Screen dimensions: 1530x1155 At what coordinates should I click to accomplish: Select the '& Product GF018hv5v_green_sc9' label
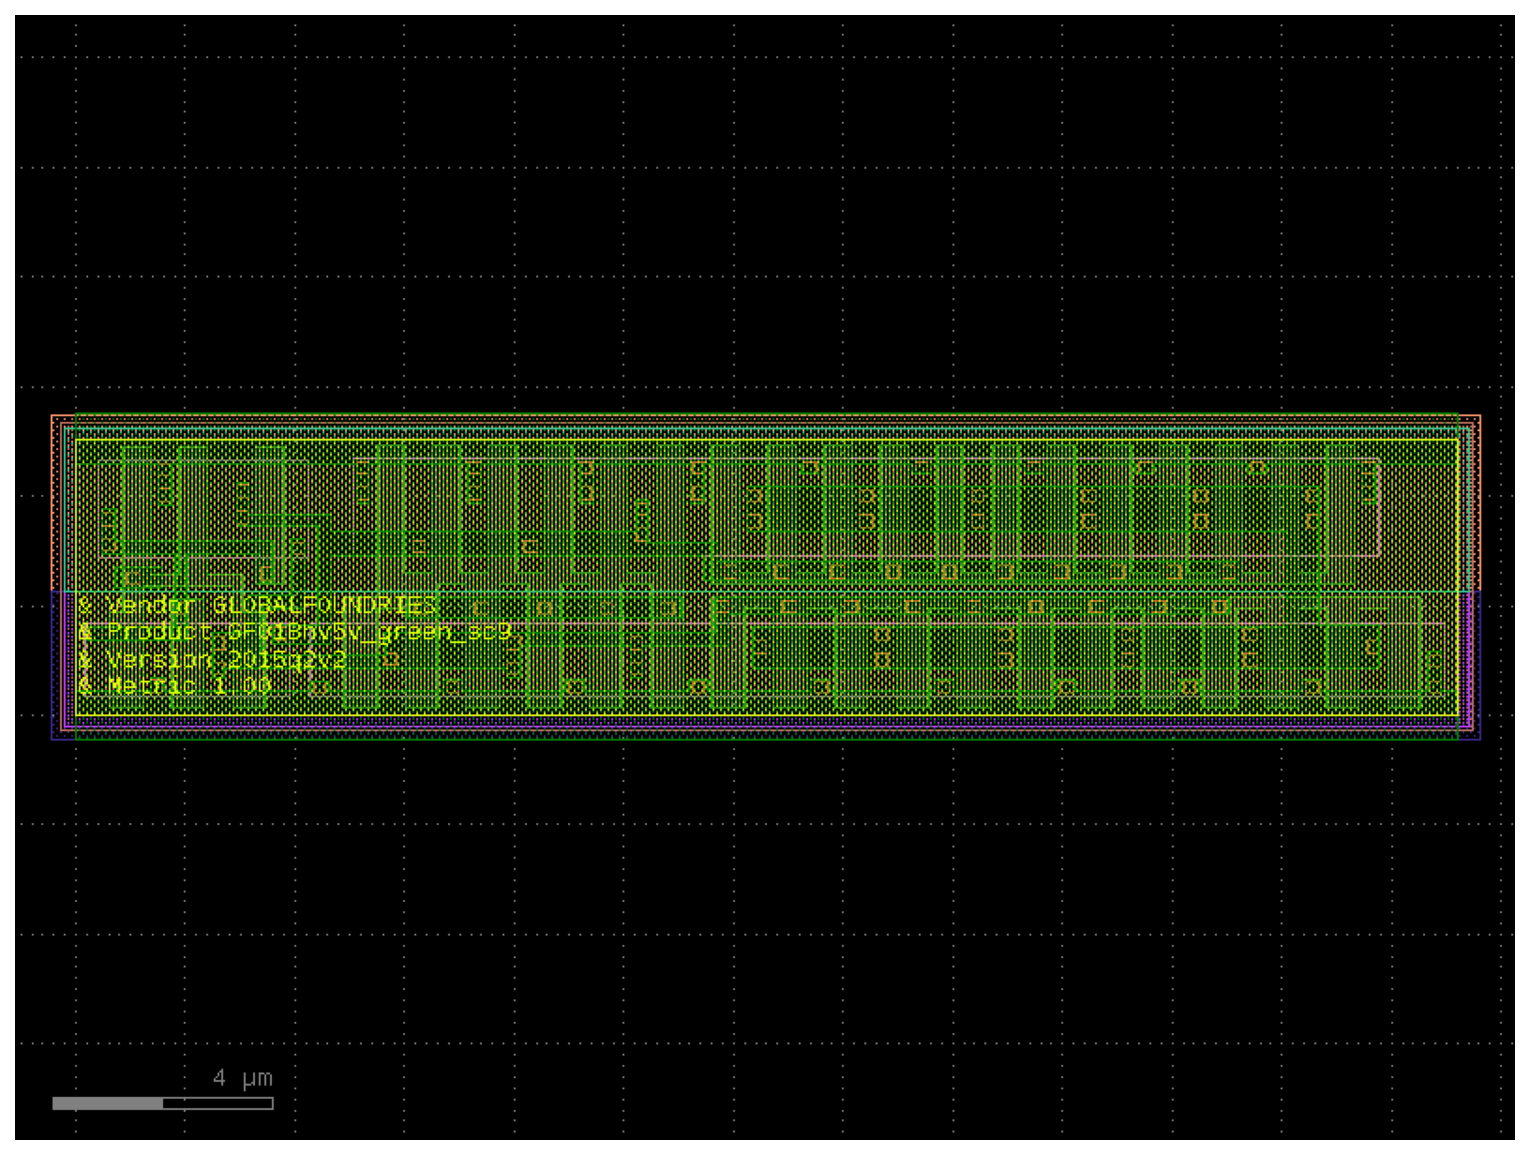pyautogui.click(x=295, y=633)
